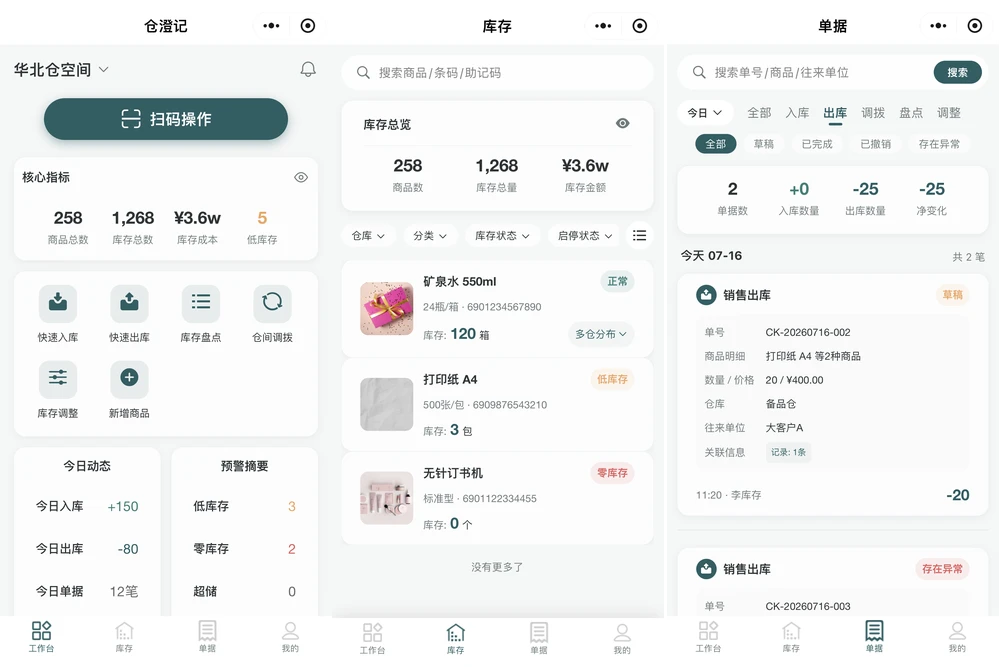Focus the 搜索商品/条码/助记码 input
This screenshot has width=1000, height=667.
[x=497, y=73]
